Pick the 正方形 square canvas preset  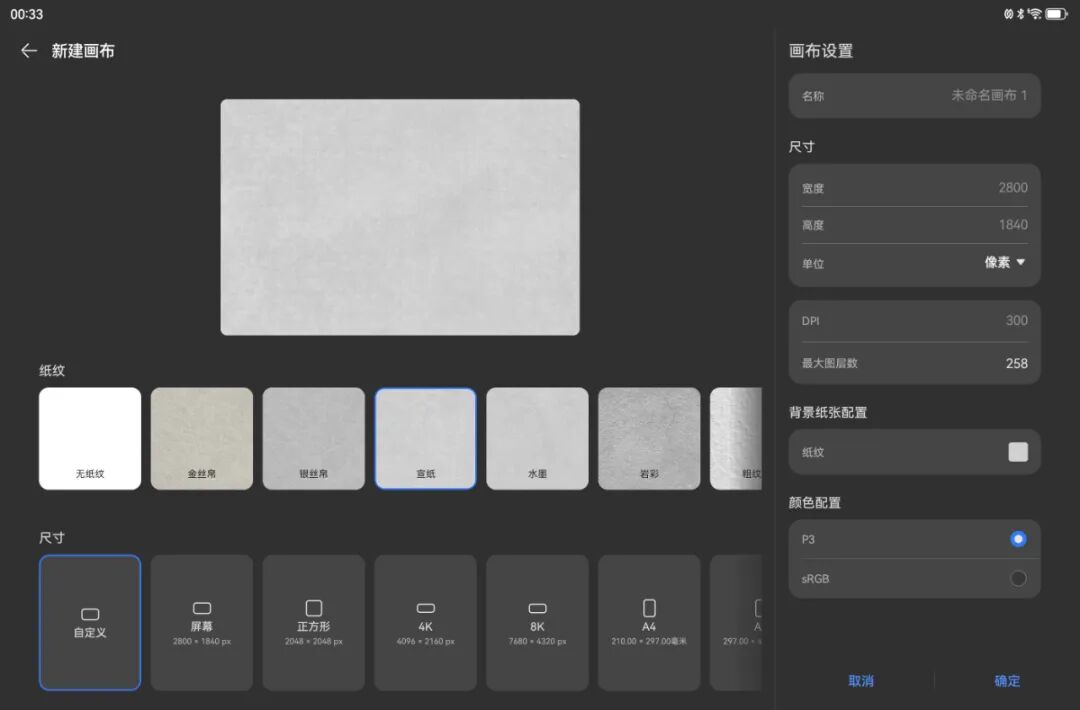pos(313,623)
